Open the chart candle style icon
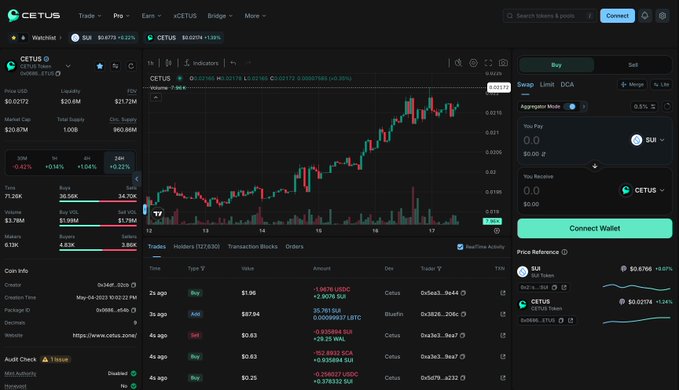Viewport: 679px width, 390px height. tap(168, 63)
